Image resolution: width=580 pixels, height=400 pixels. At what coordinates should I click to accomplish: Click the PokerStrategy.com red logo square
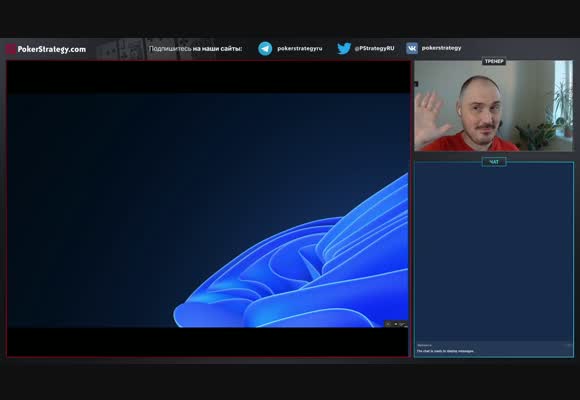point(11,49)
